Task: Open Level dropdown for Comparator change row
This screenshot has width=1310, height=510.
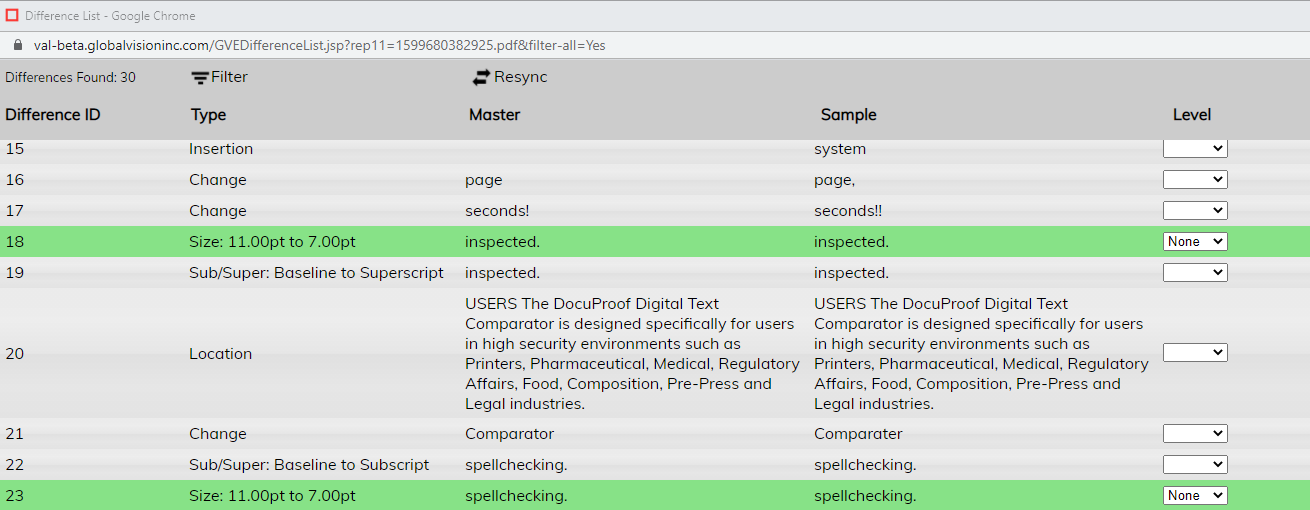Action: click(x=1194, y=434)
